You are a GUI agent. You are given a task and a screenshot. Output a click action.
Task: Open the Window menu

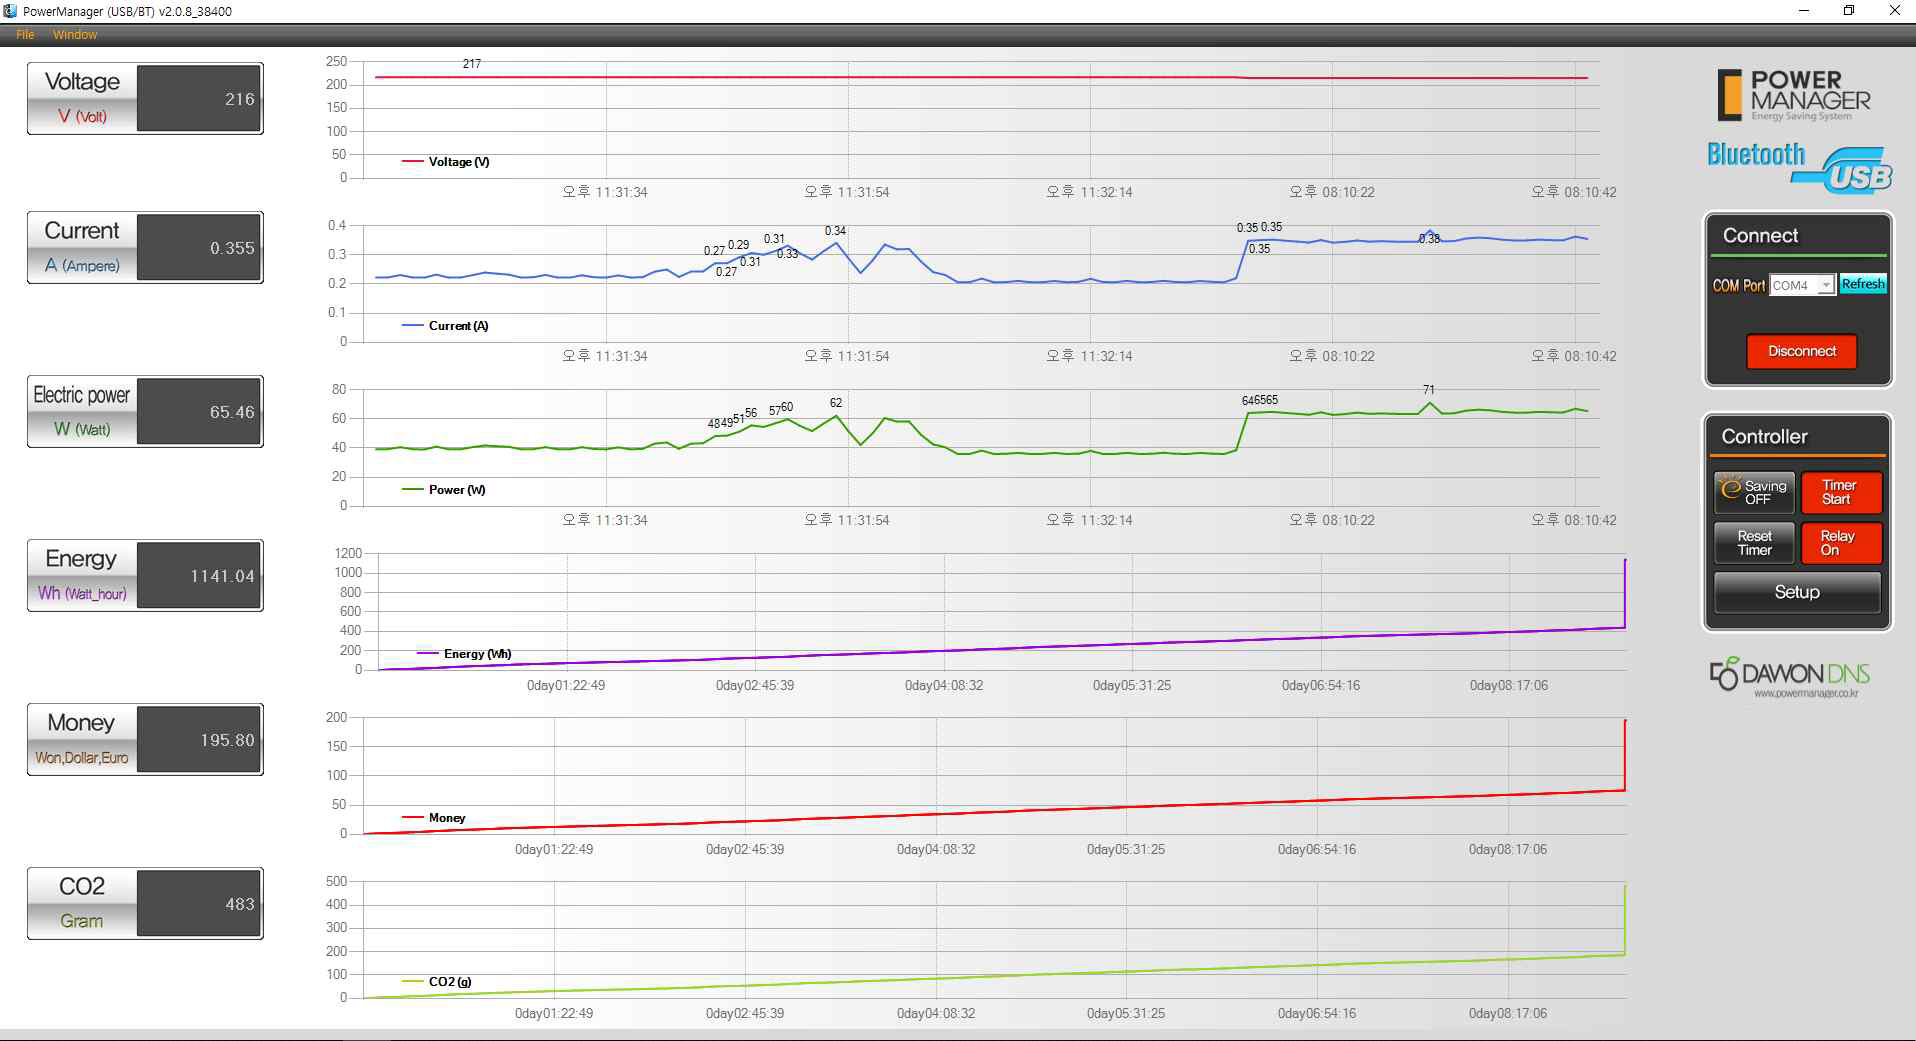pos(75,35)
